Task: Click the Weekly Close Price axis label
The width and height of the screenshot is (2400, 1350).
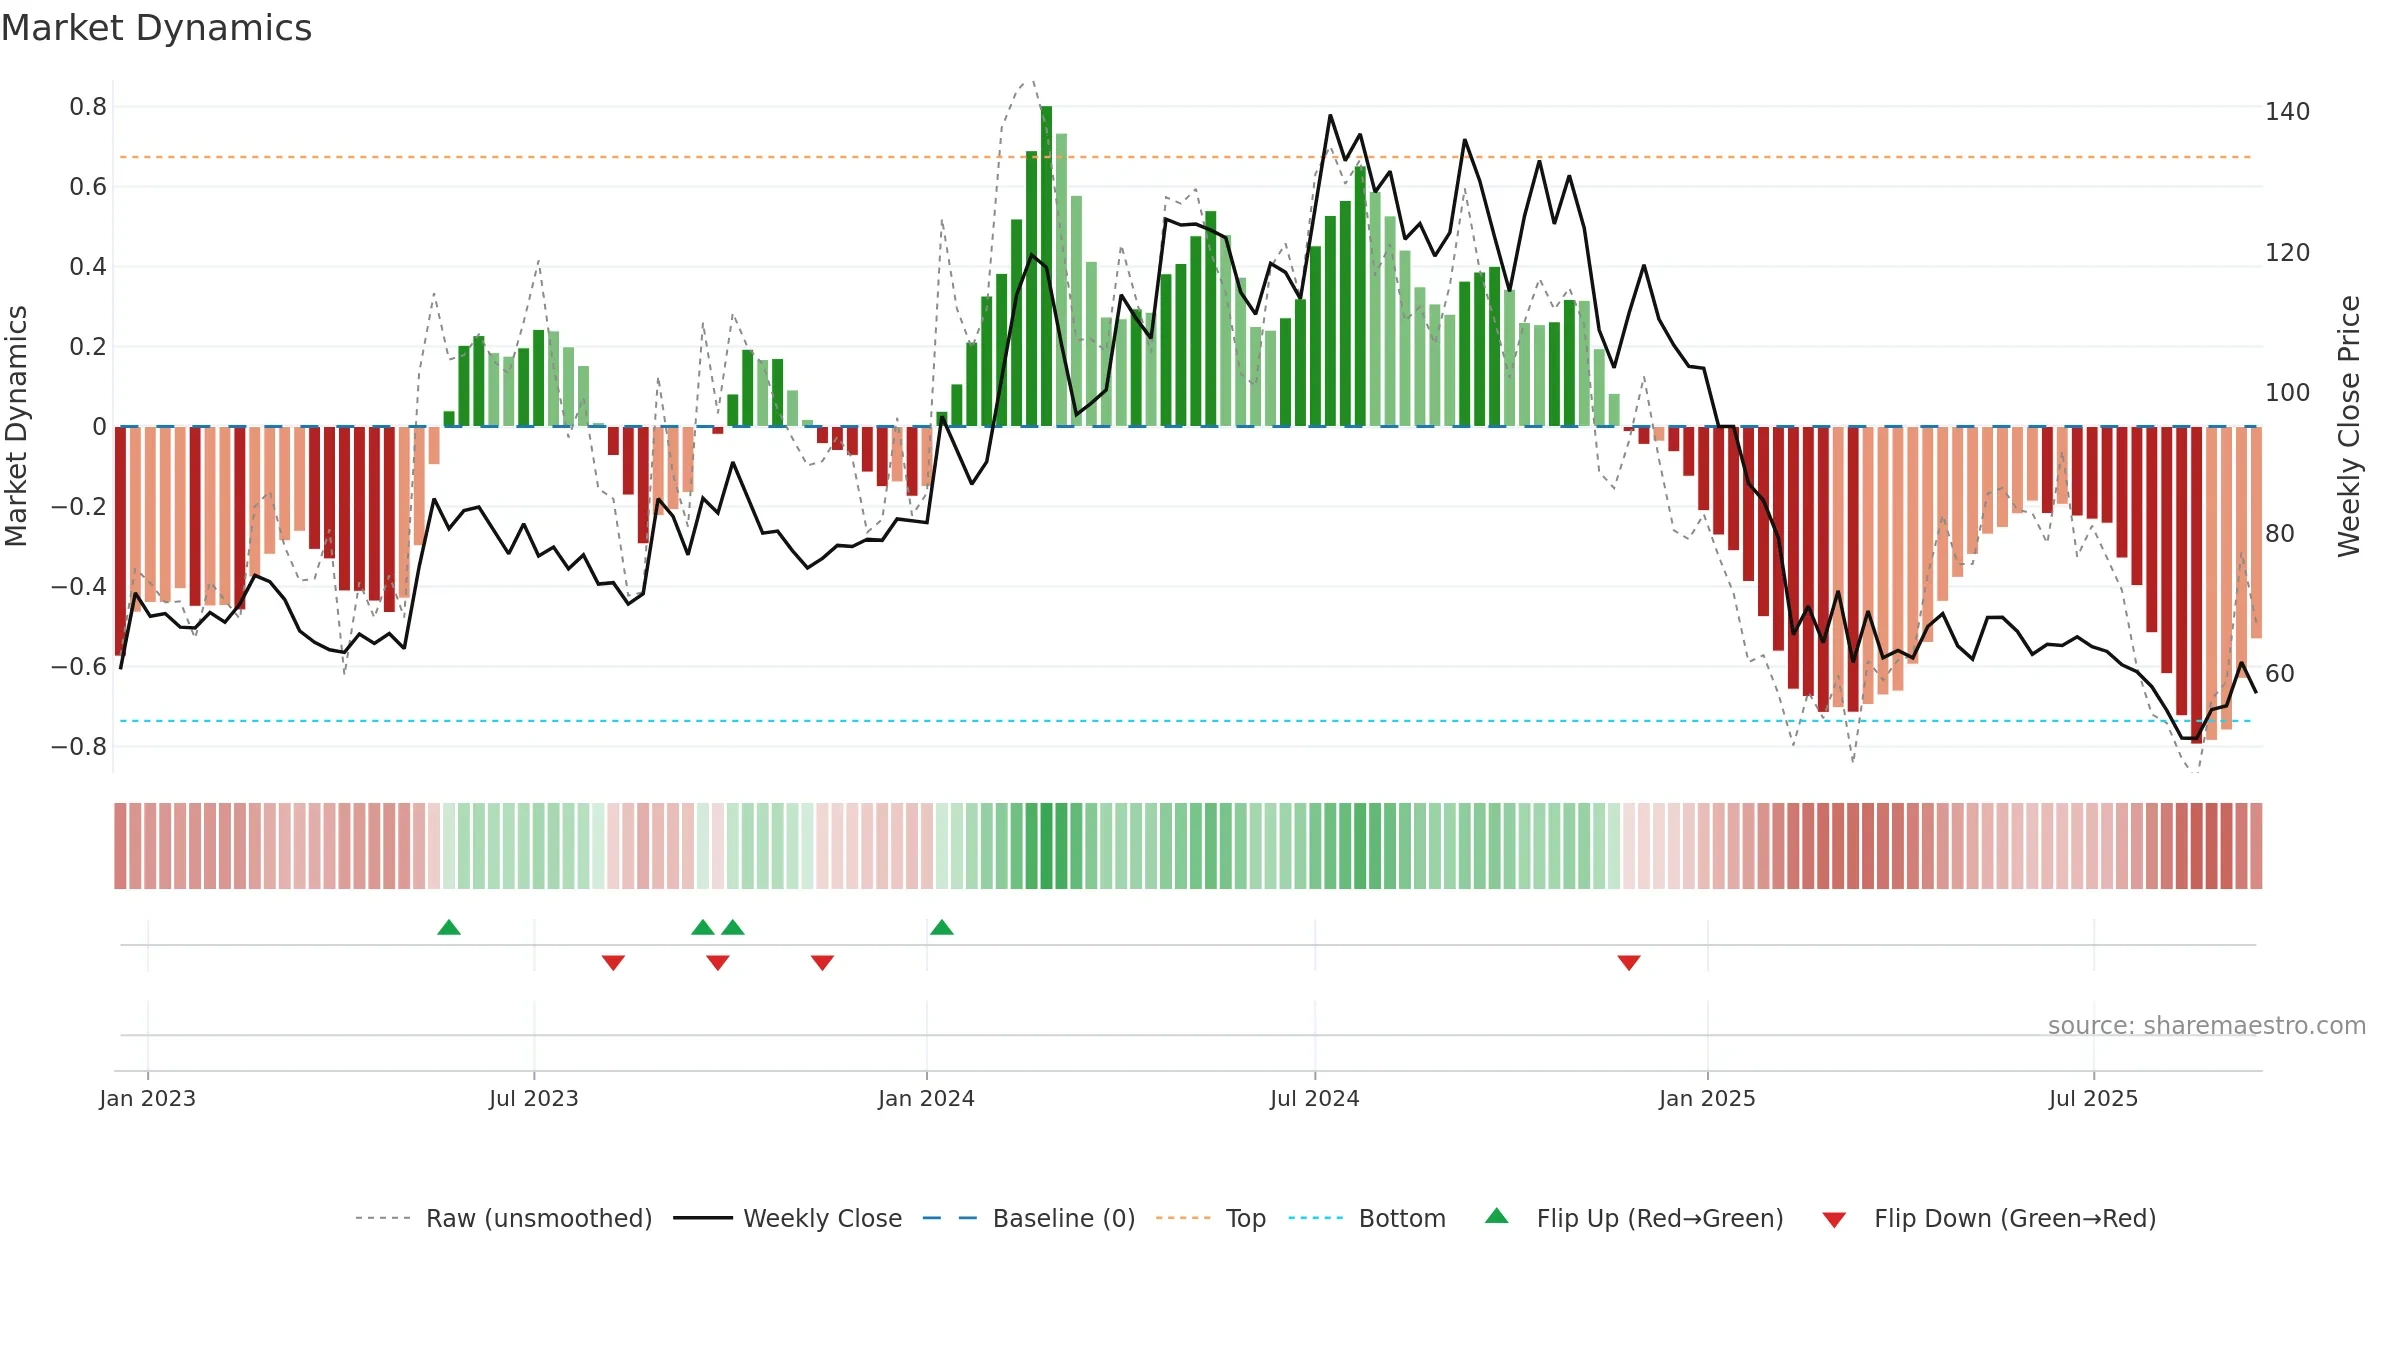Action: 2349,426
